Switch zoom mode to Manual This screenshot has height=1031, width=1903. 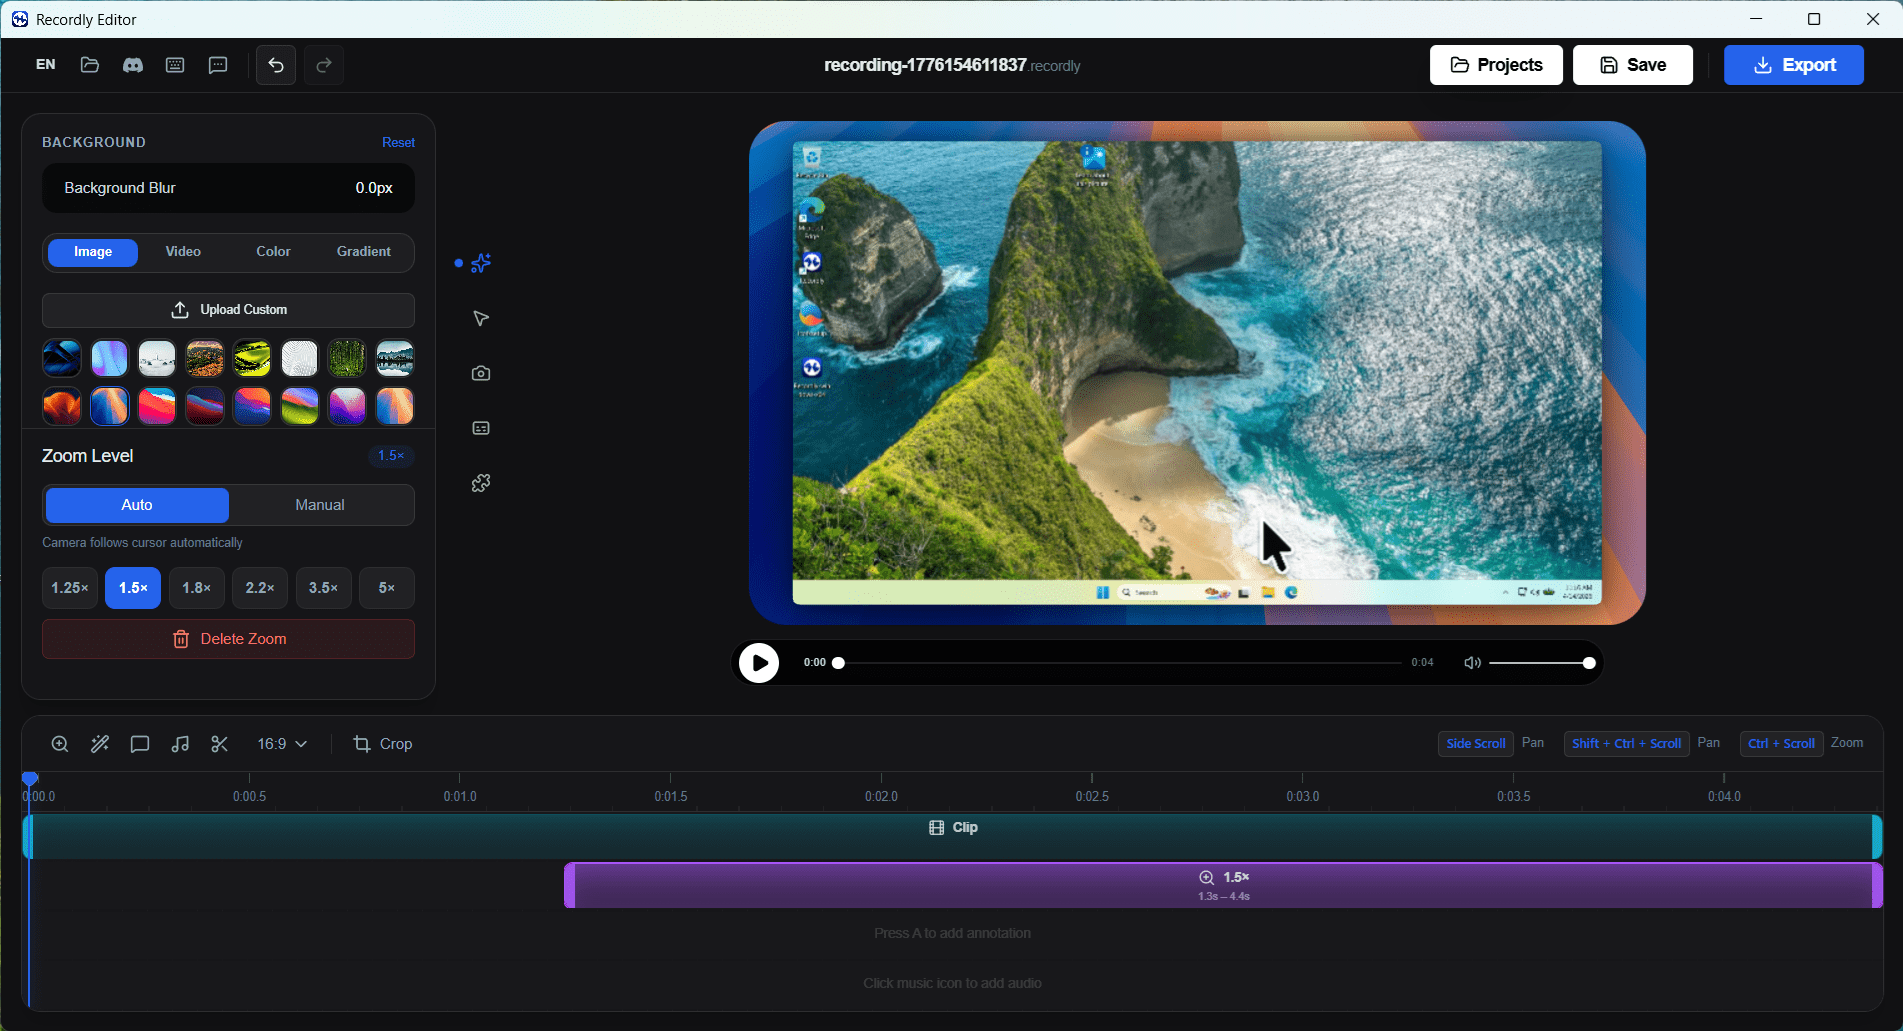[320, 505]
